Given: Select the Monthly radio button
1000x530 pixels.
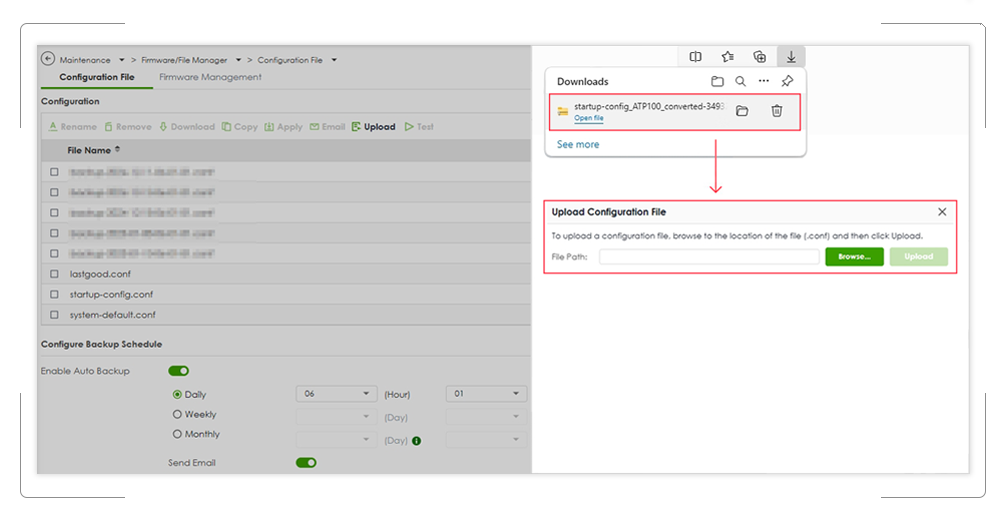Looking at the screenshot, I should (177, 434).
